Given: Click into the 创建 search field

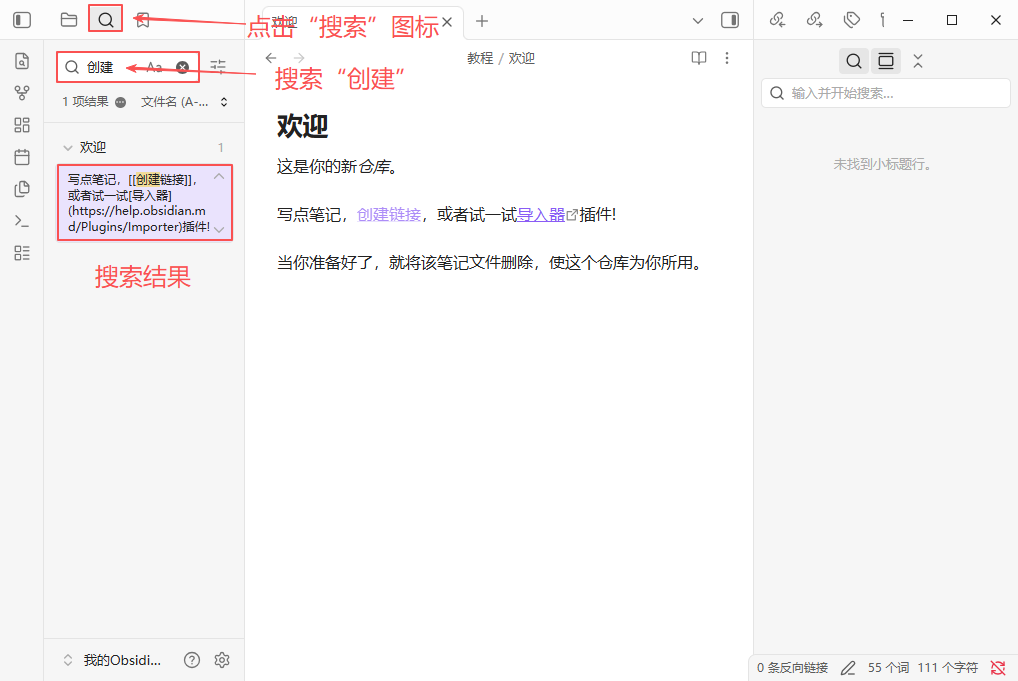Looking at the screenshot, I should [x=128, y=67].
